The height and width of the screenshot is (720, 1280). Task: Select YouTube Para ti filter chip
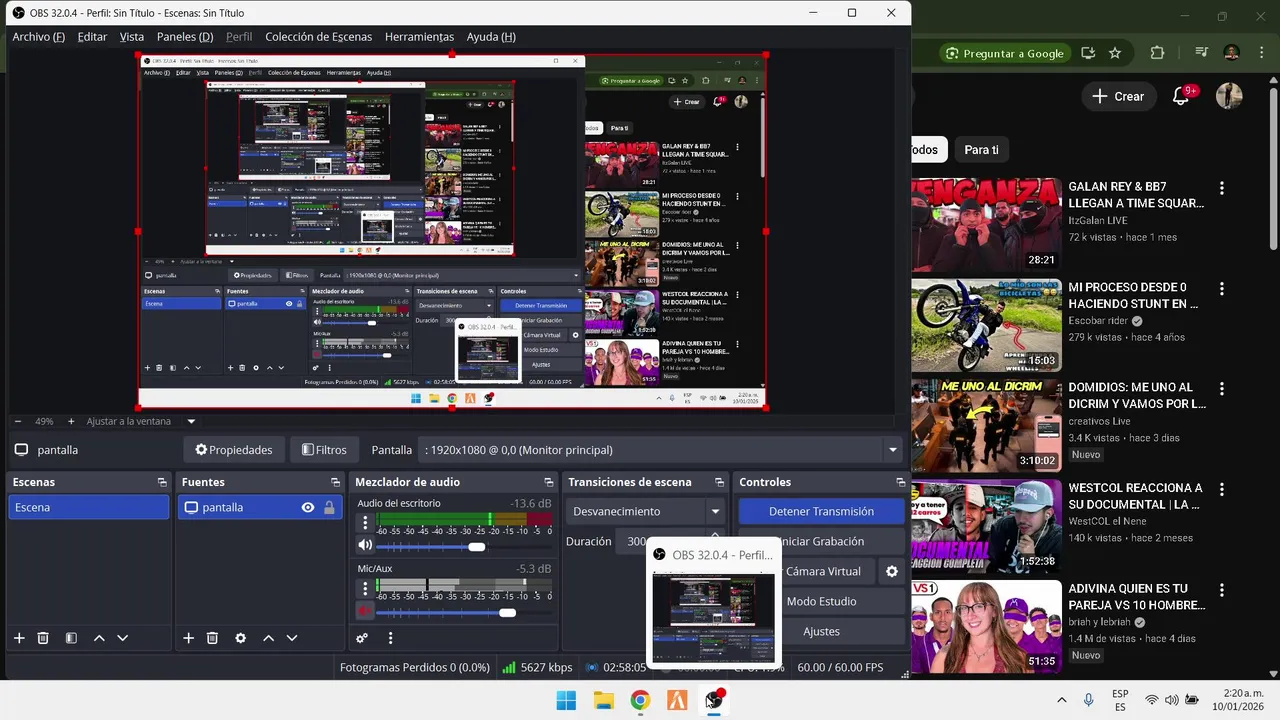[x=981, y=149]
